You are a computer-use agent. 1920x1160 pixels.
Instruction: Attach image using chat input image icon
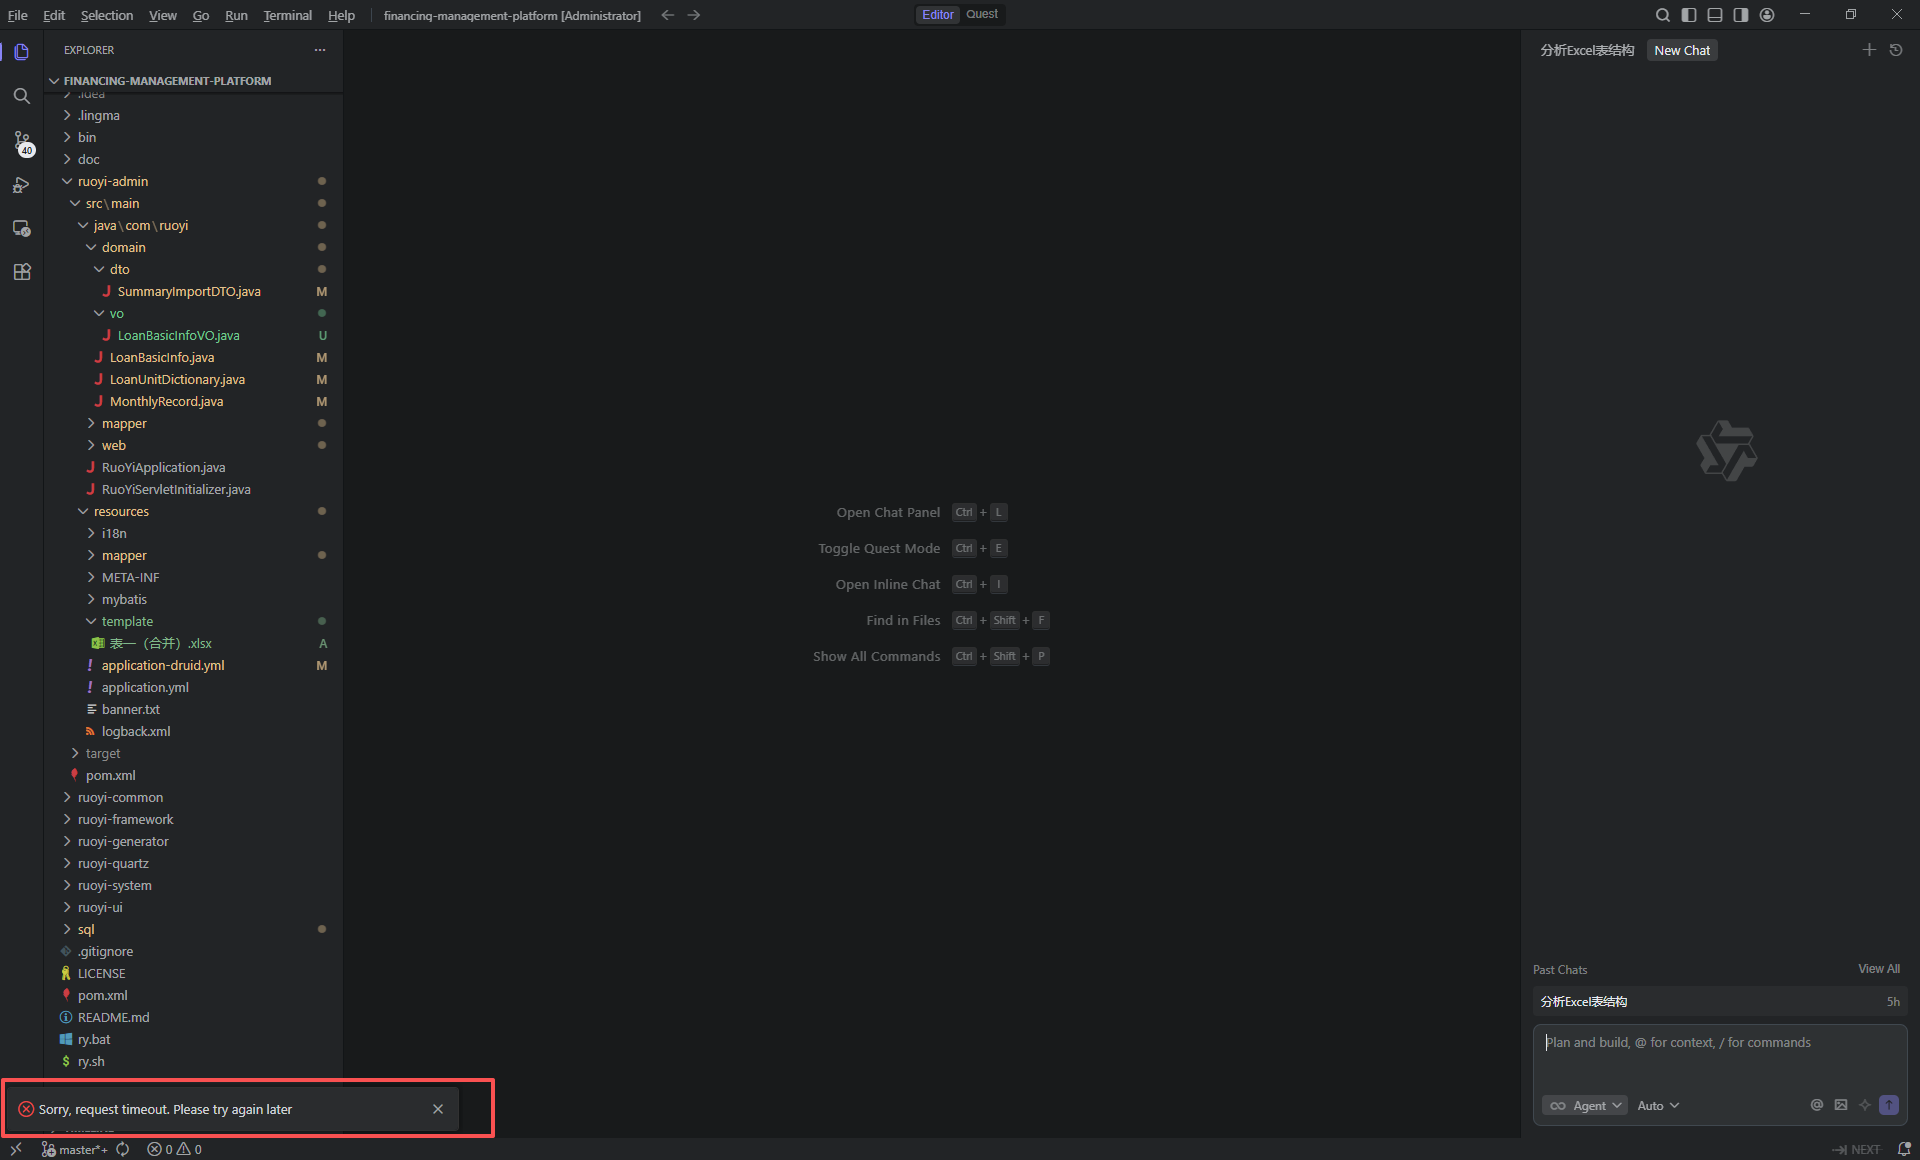pos(1841,1105)
